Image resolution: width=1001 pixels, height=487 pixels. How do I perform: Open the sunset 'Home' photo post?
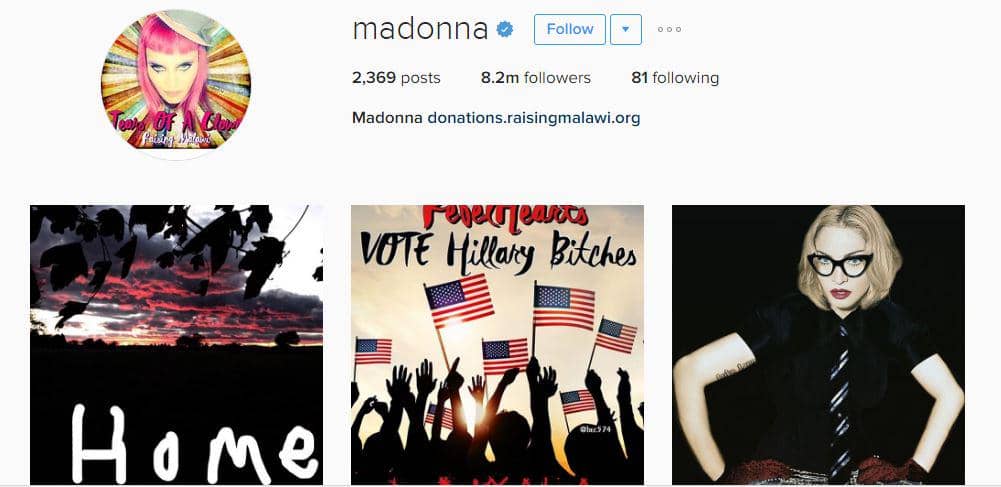pos(176,345)
